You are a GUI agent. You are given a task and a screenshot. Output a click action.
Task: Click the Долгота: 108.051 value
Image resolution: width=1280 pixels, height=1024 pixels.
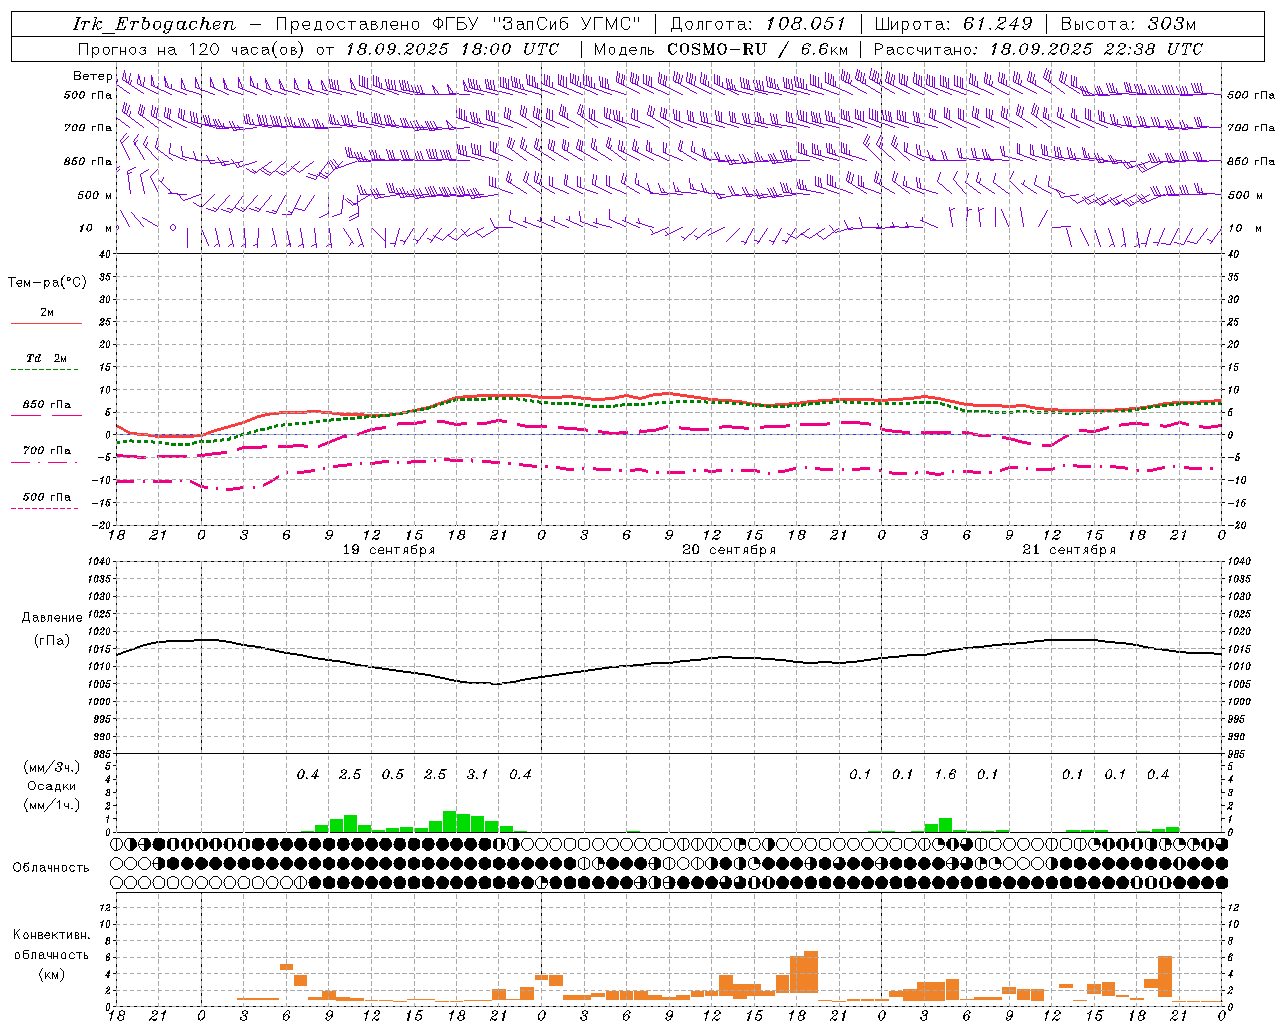click(x=758, y=24)
